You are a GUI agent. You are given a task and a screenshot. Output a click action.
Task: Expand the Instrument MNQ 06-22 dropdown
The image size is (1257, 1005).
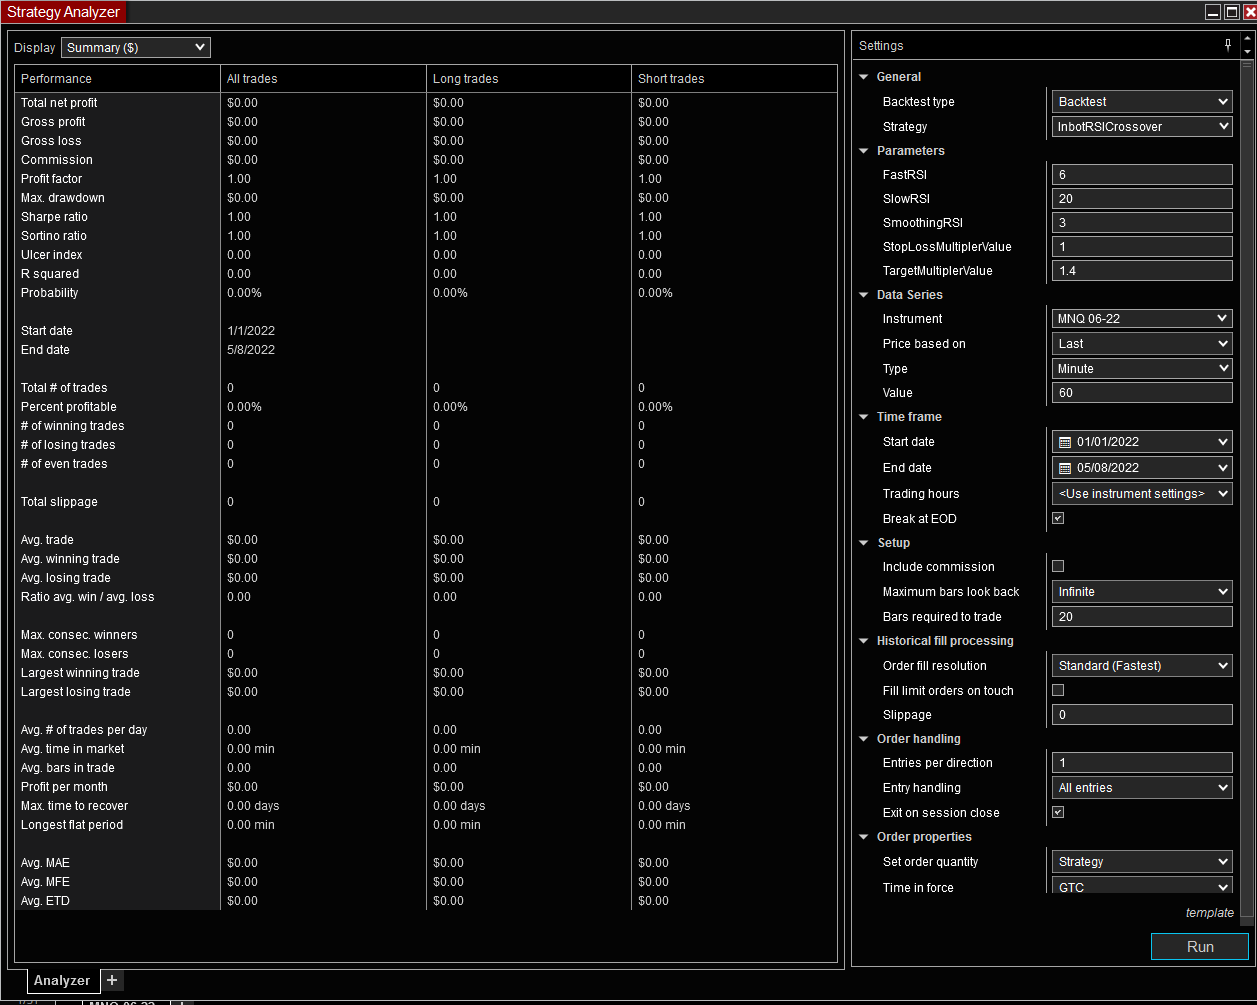pyautogui.click(x=1141, y=319)
